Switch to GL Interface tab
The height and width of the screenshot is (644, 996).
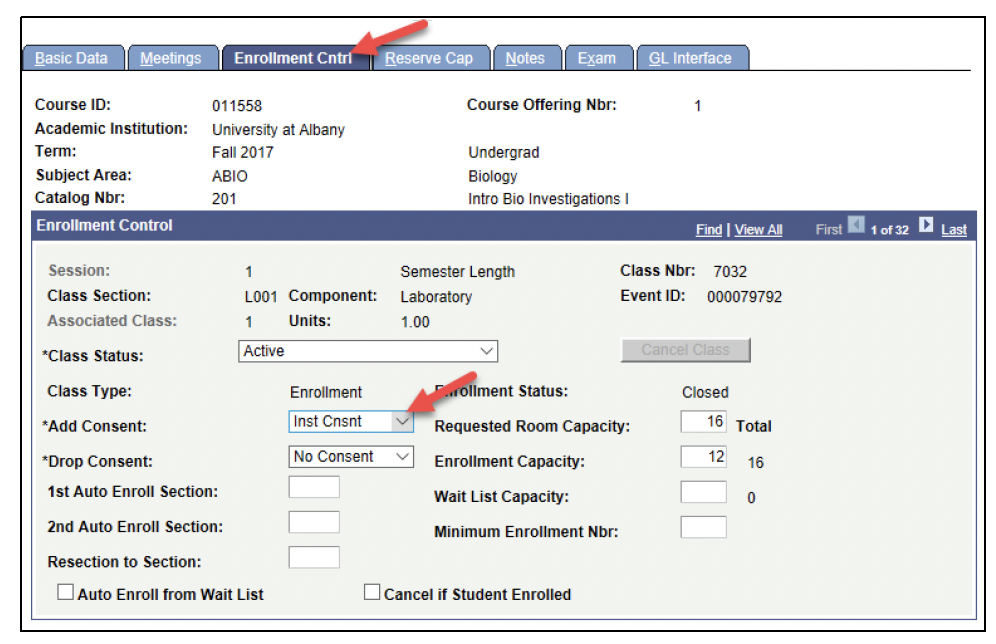691,58
